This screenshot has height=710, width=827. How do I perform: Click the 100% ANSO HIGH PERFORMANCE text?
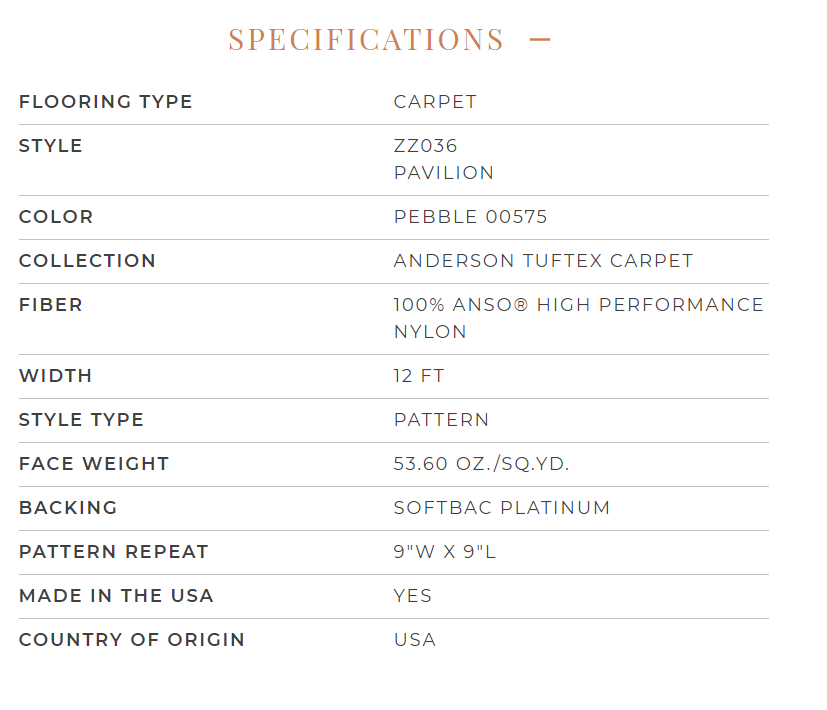(579, 305)
